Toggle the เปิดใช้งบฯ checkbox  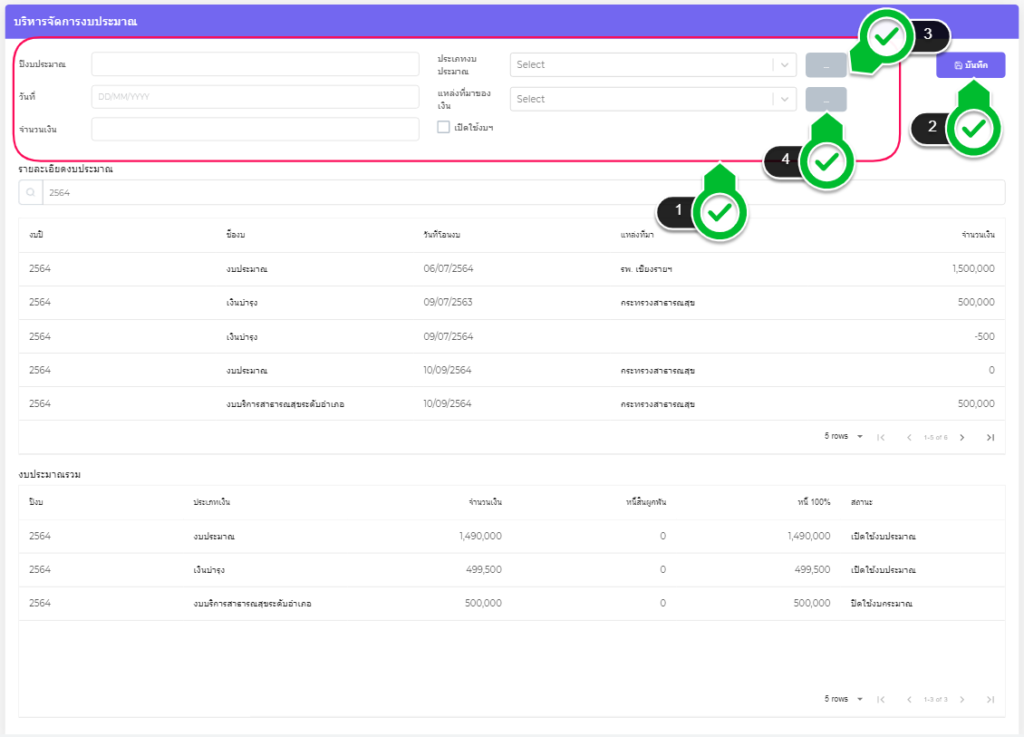coord(444,127)
